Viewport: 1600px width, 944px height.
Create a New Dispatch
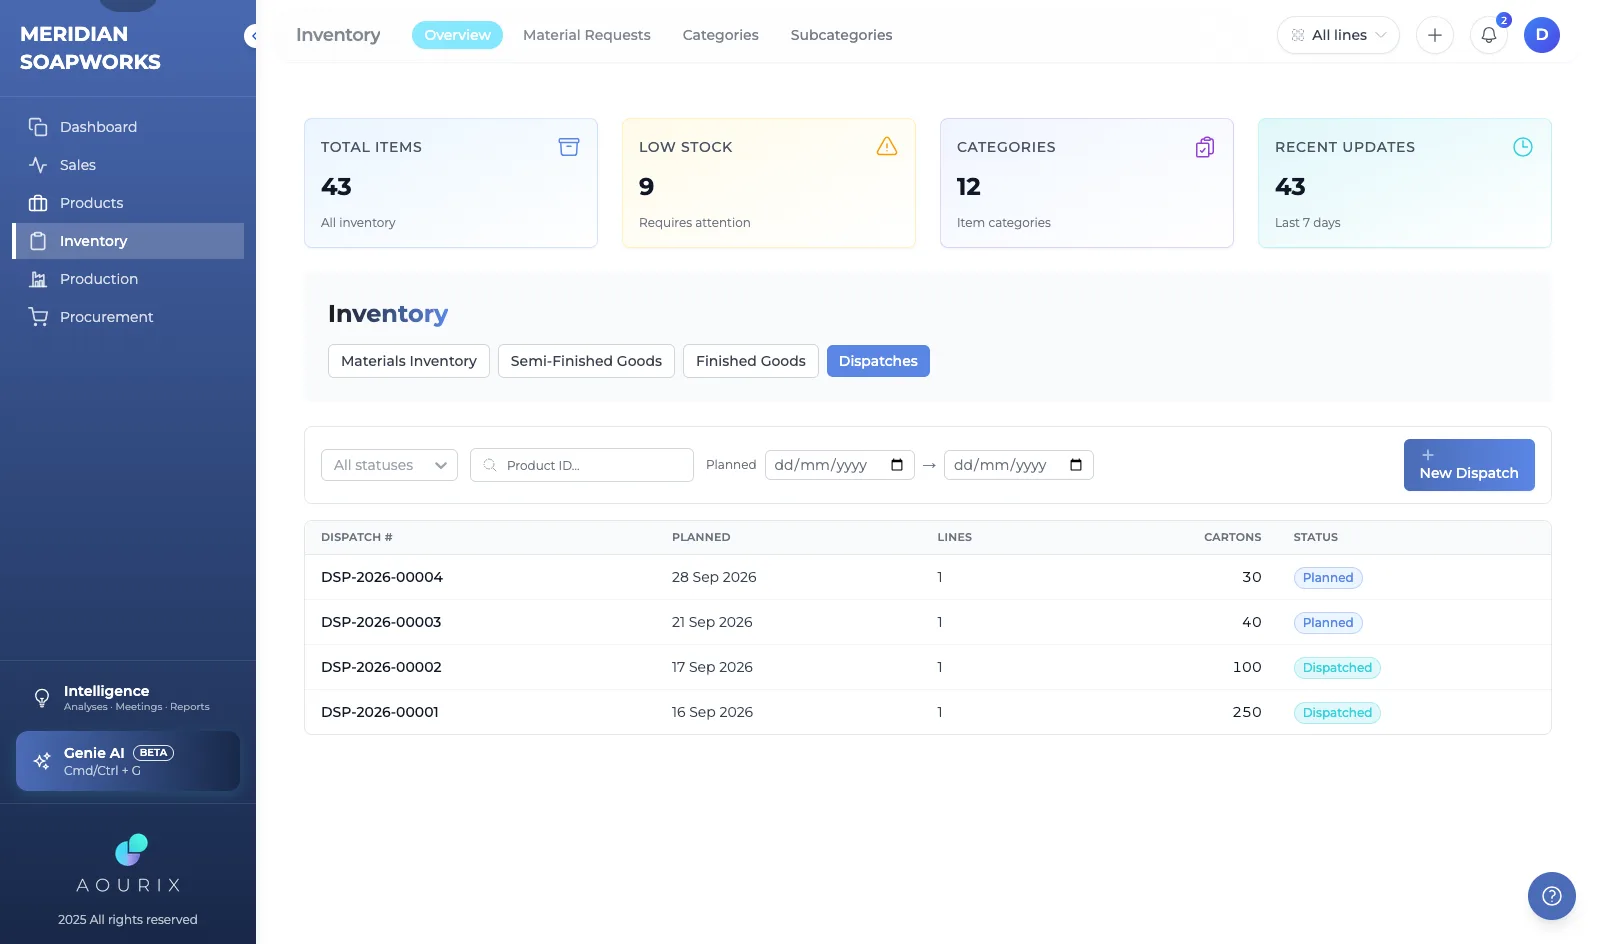tap(1469, 465)
